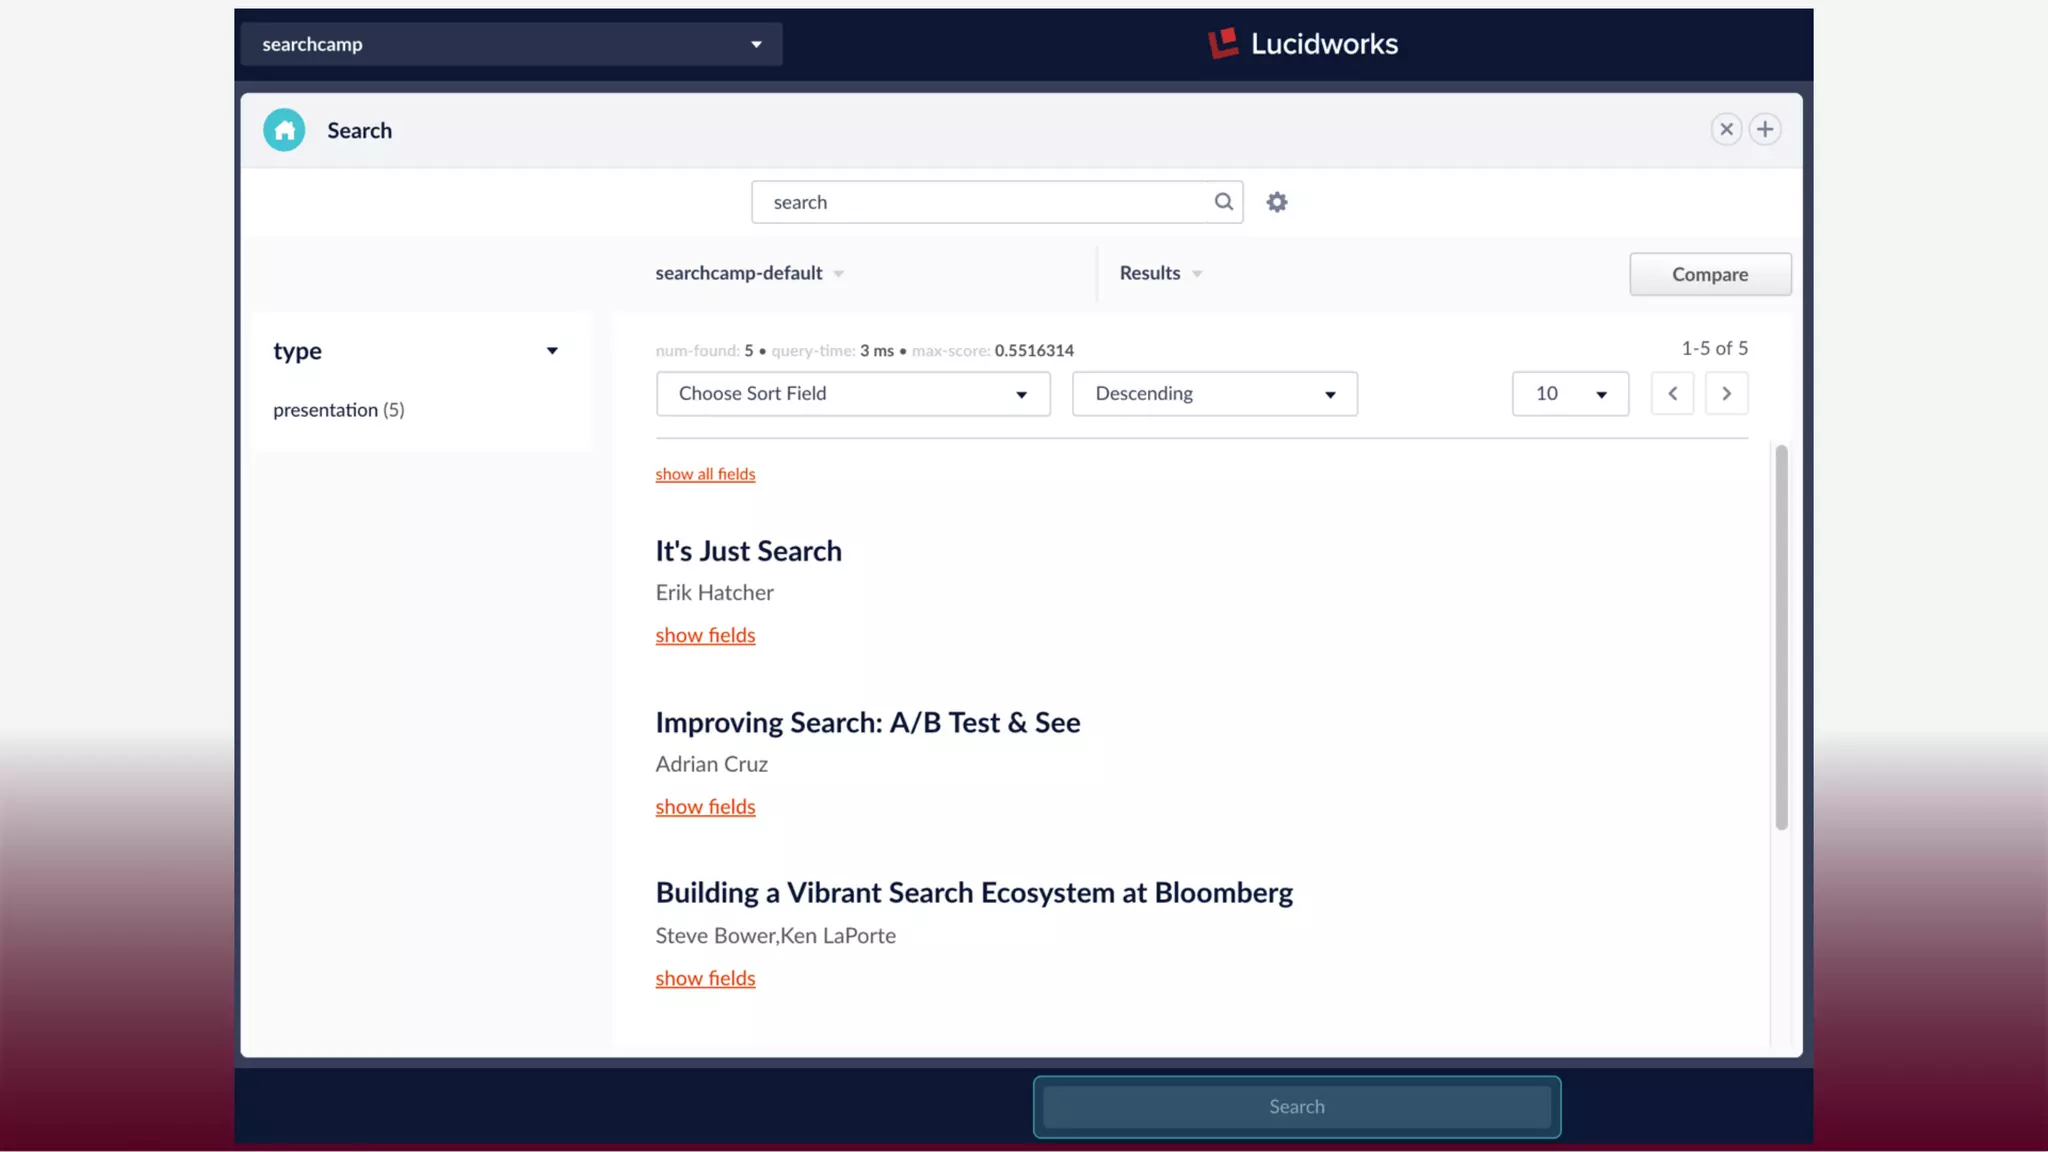Click the results list vertical scrollbar
Screen dimensions: 2048x1152
click(x=1781, y=637)
